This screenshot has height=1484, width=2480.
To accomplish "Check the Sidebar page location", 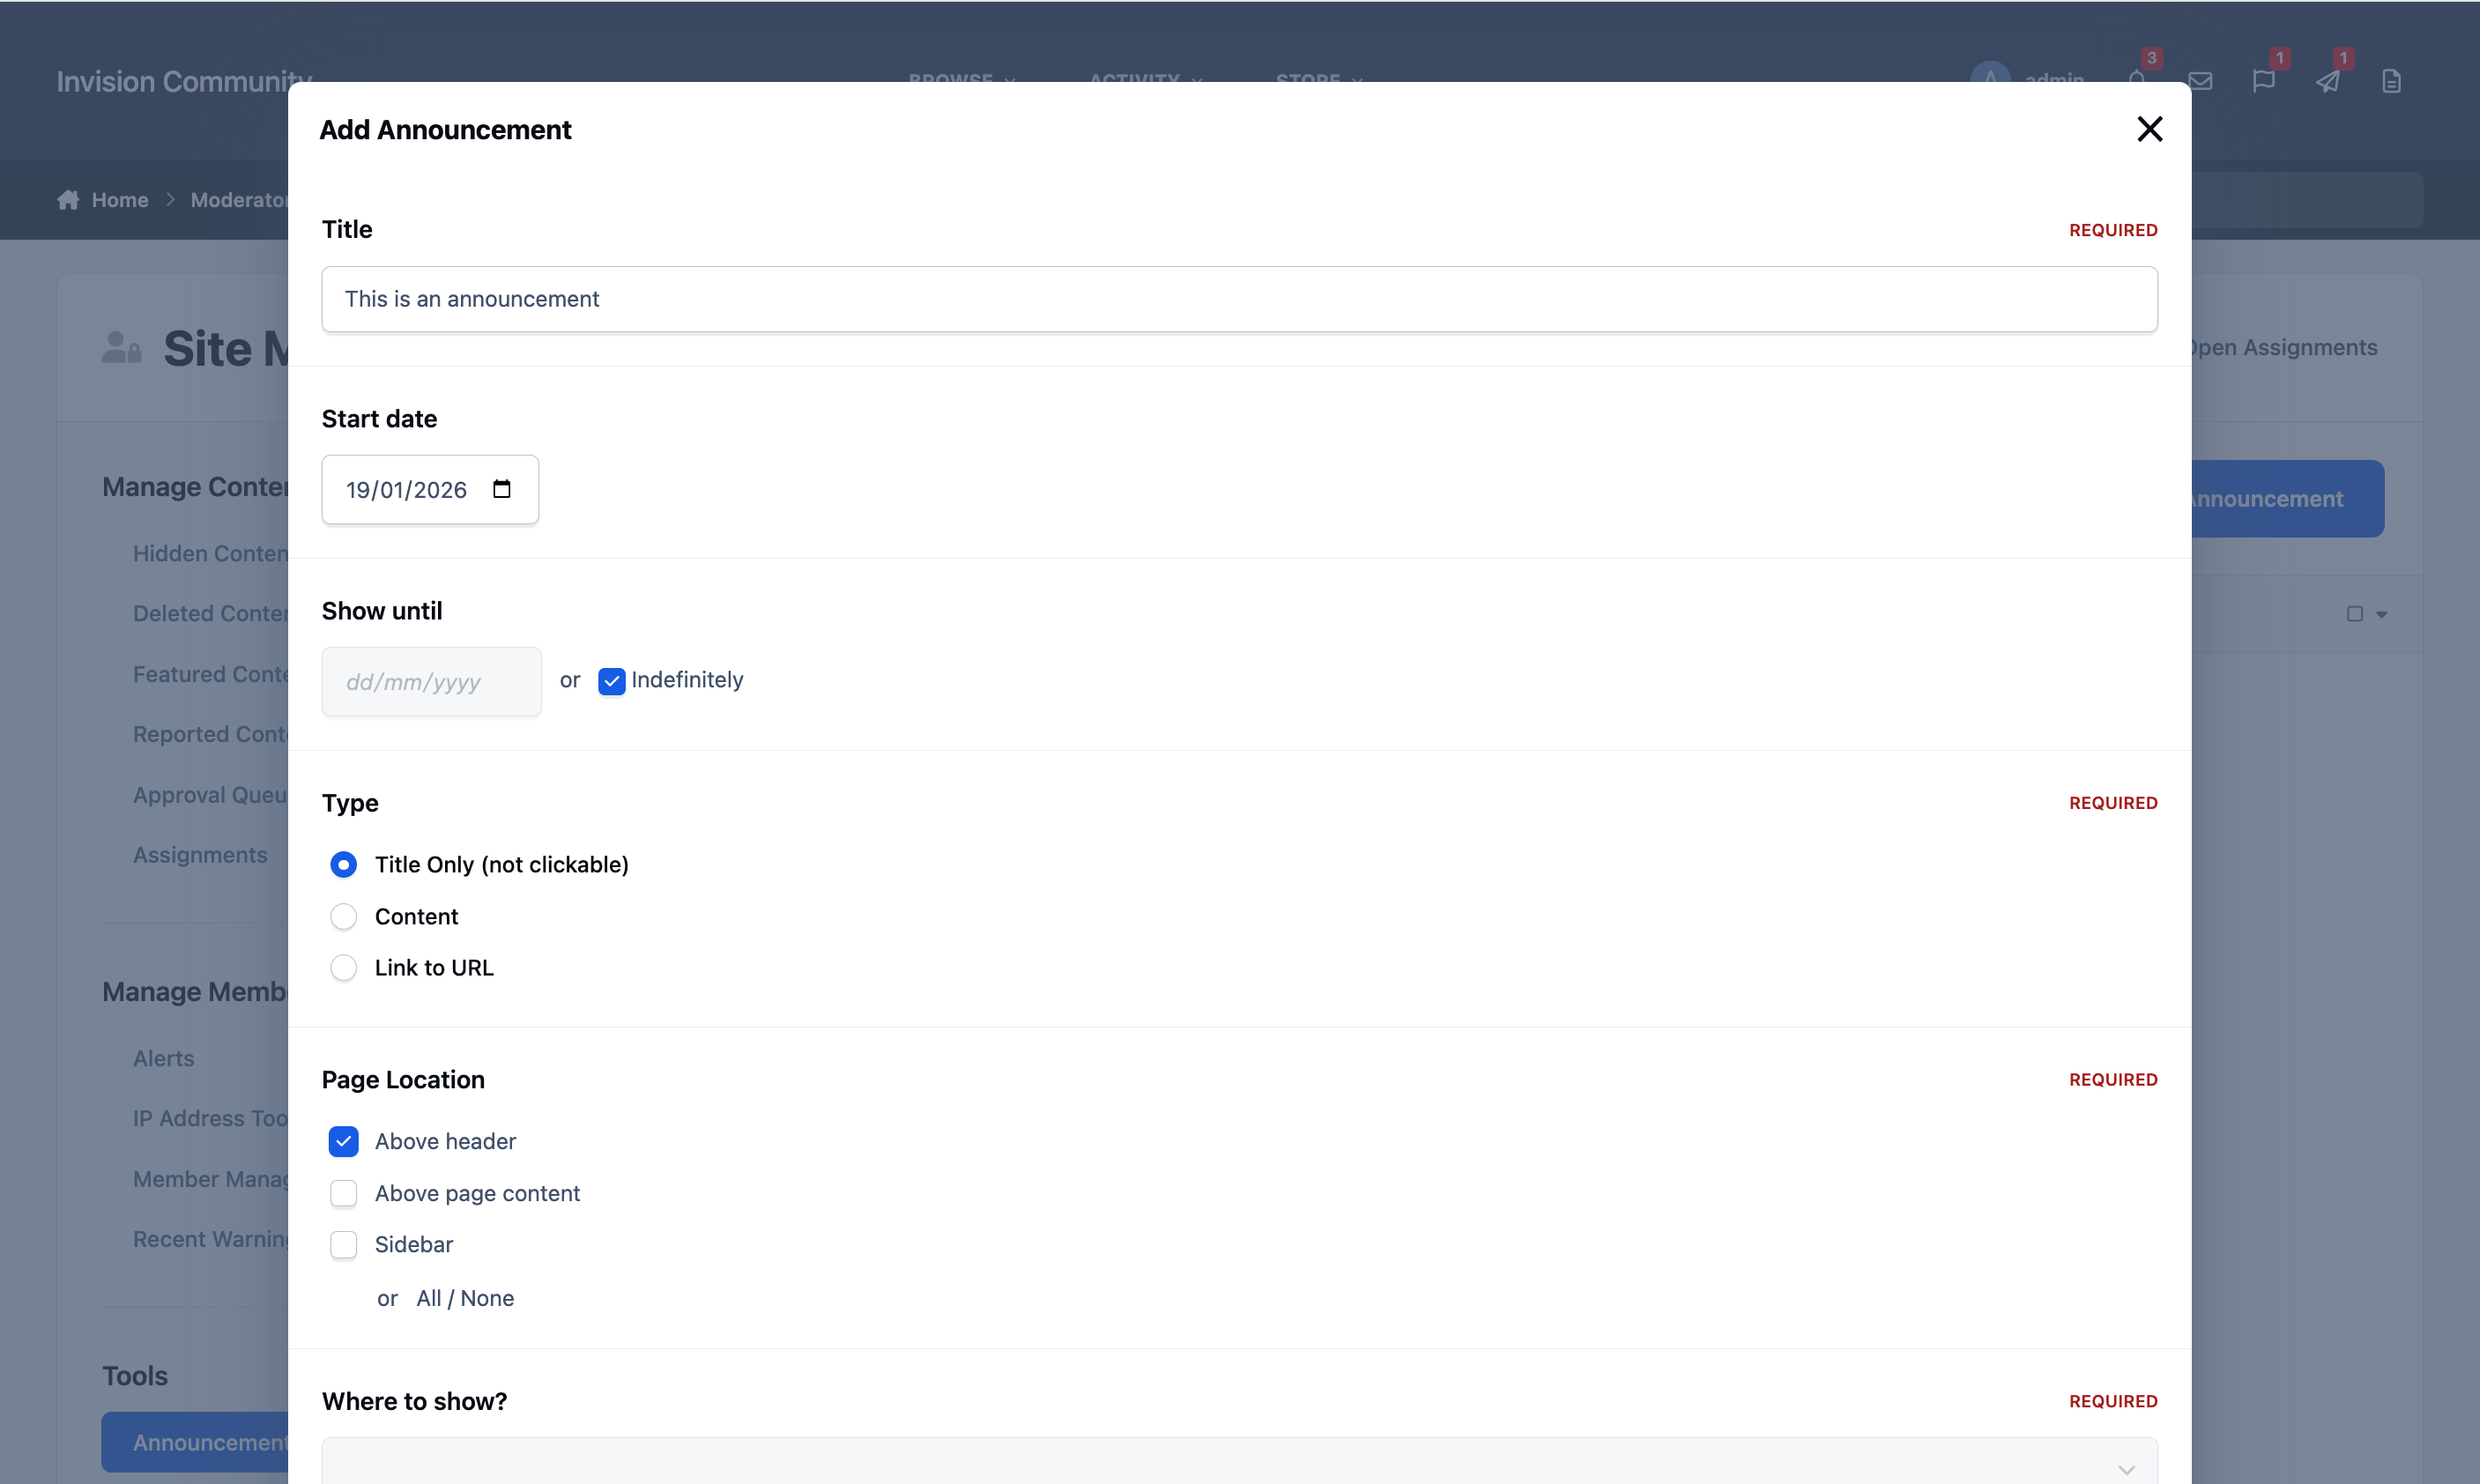I will (343, 1244).
